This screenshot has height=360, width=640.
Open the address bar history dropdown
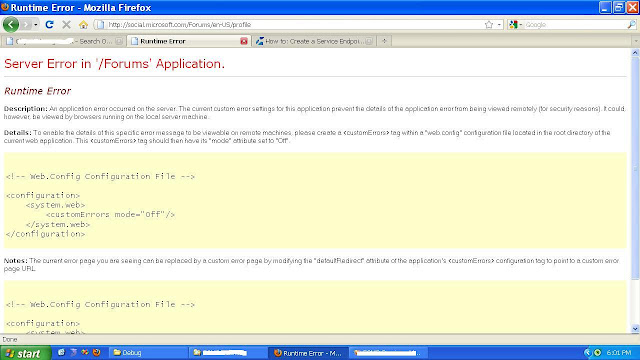pos(499,24)
